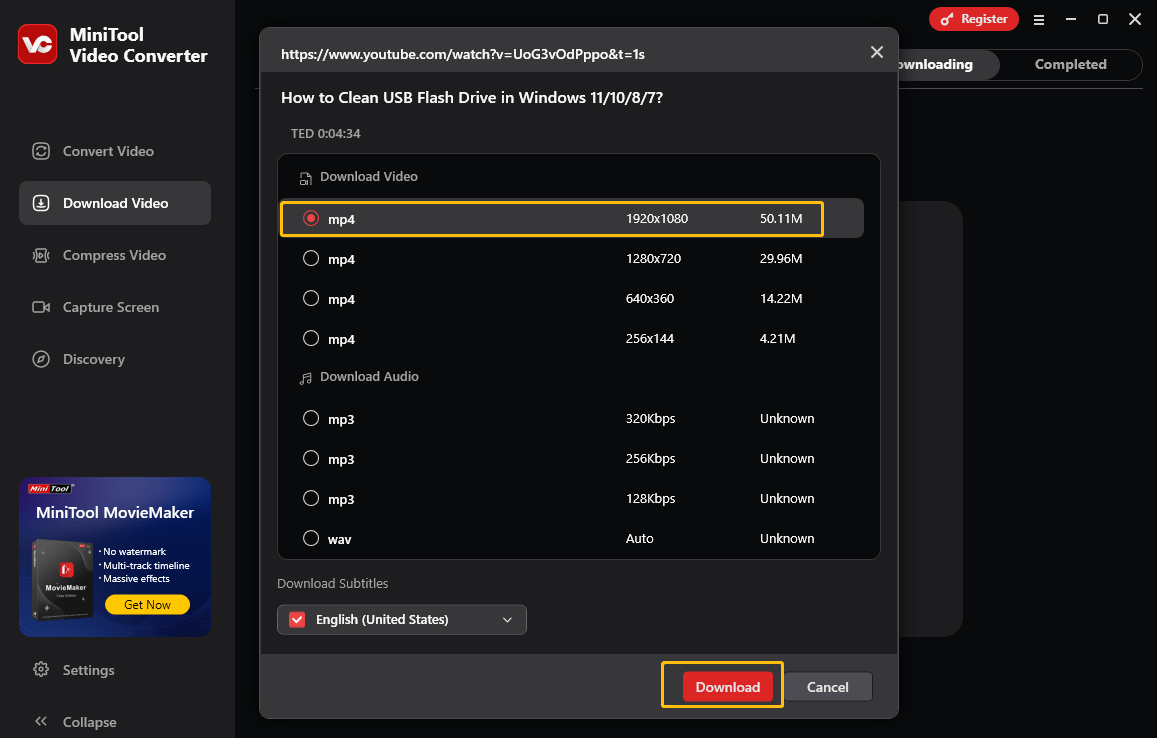This screenshot has width=1157, height=738.
Task: Click the Settings gear icon
Action: [41, 669]
